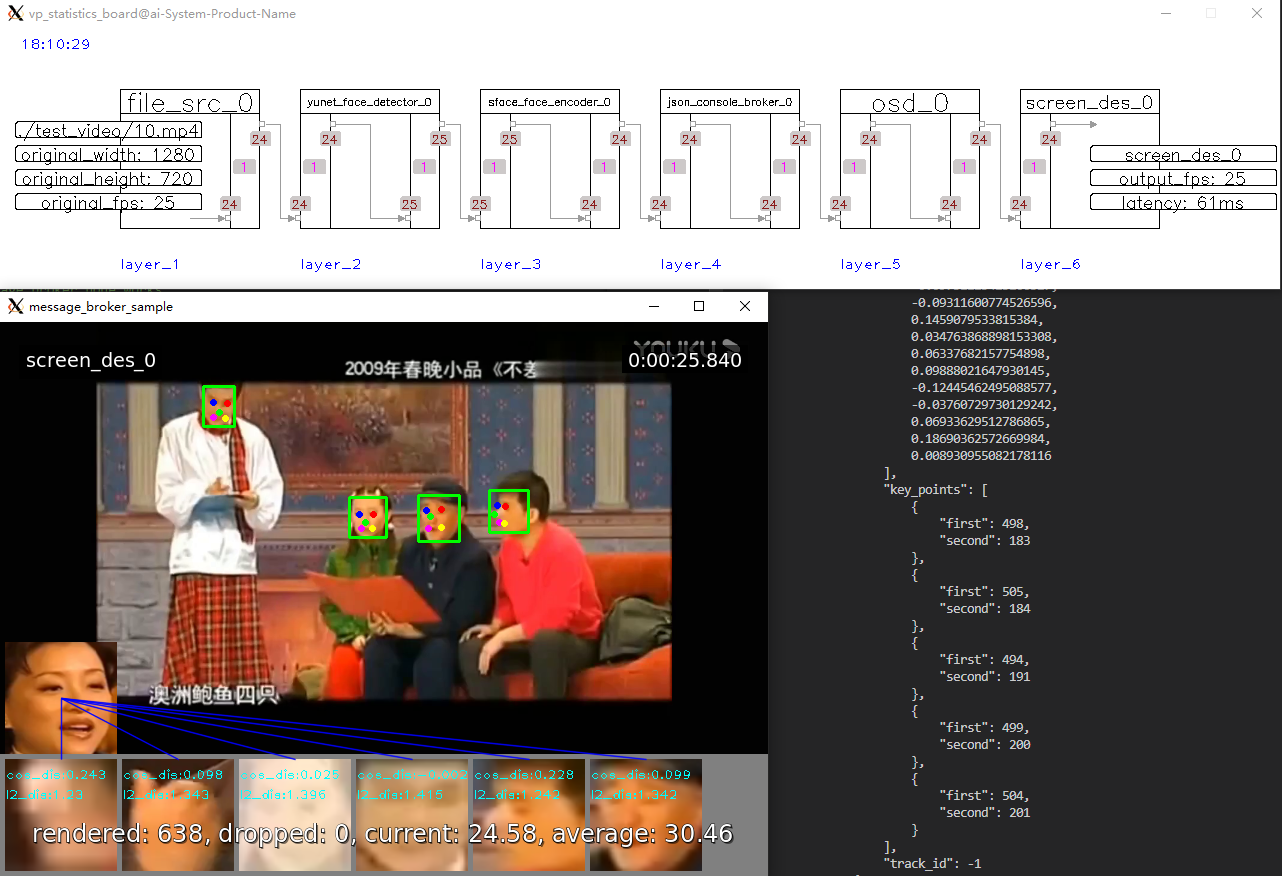The height and width of the screenshot is (876, 1282).
Task: Click the original_fps: 25 label
Action: 109,202
